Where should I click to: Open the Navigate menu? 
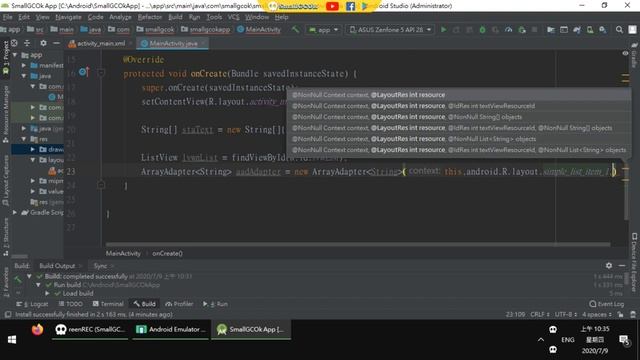pyautogui.click(x=69, y=17)
